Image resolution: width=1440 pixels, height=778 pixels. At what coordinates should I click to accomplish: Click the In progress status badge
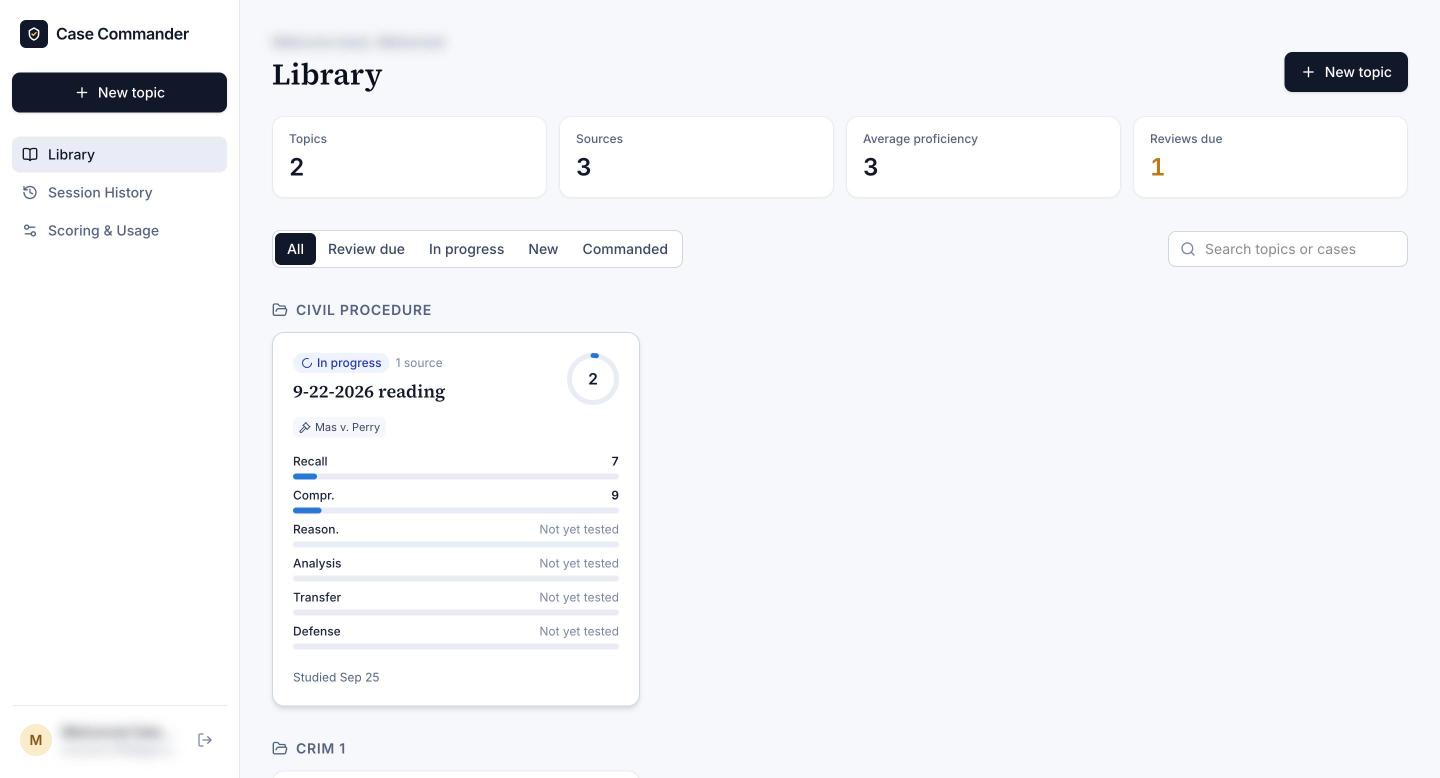[341, 363]
